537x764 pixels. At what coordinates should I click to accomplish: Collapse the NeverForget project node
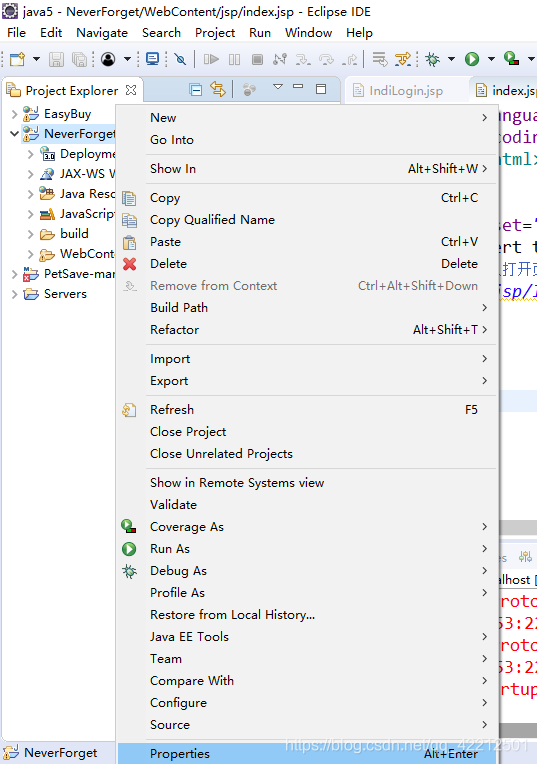tap(15, 134)
